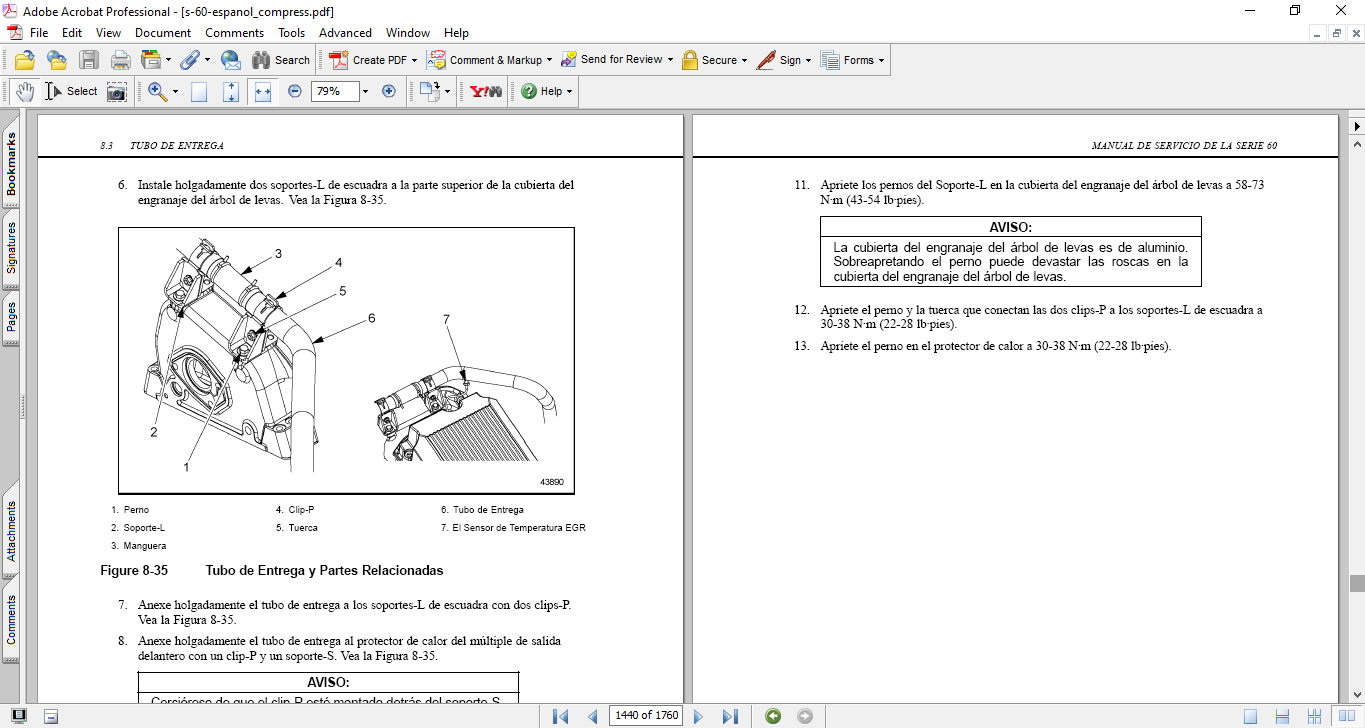Image resolution: width=1365 pixels, height=728 pixels.
Task: Click the Create PDF button
Action: tap(372, 60)
